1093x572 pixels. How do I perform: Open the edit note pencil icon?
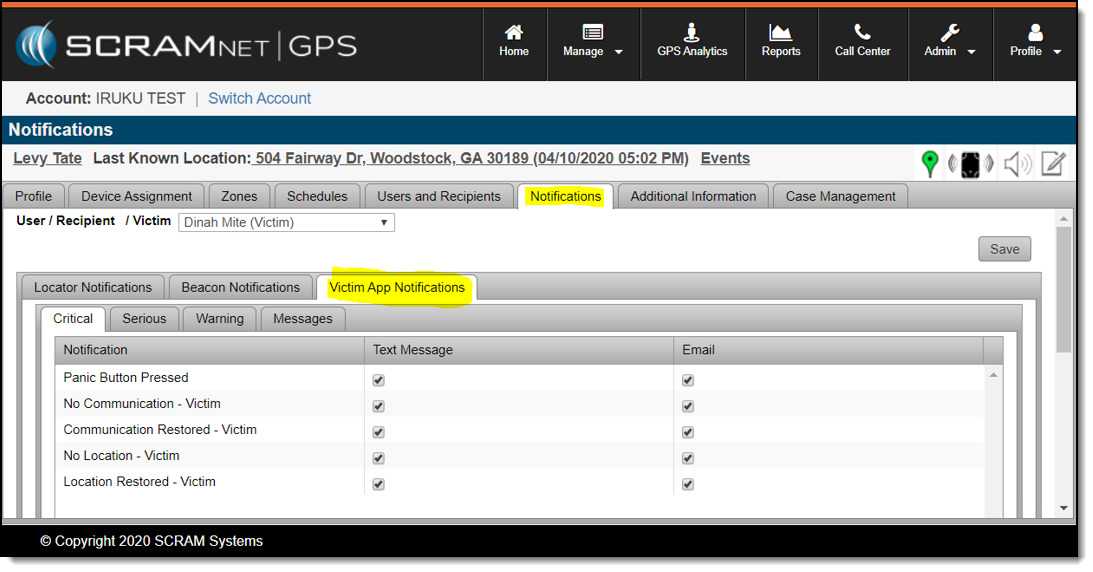[1052, 164]
